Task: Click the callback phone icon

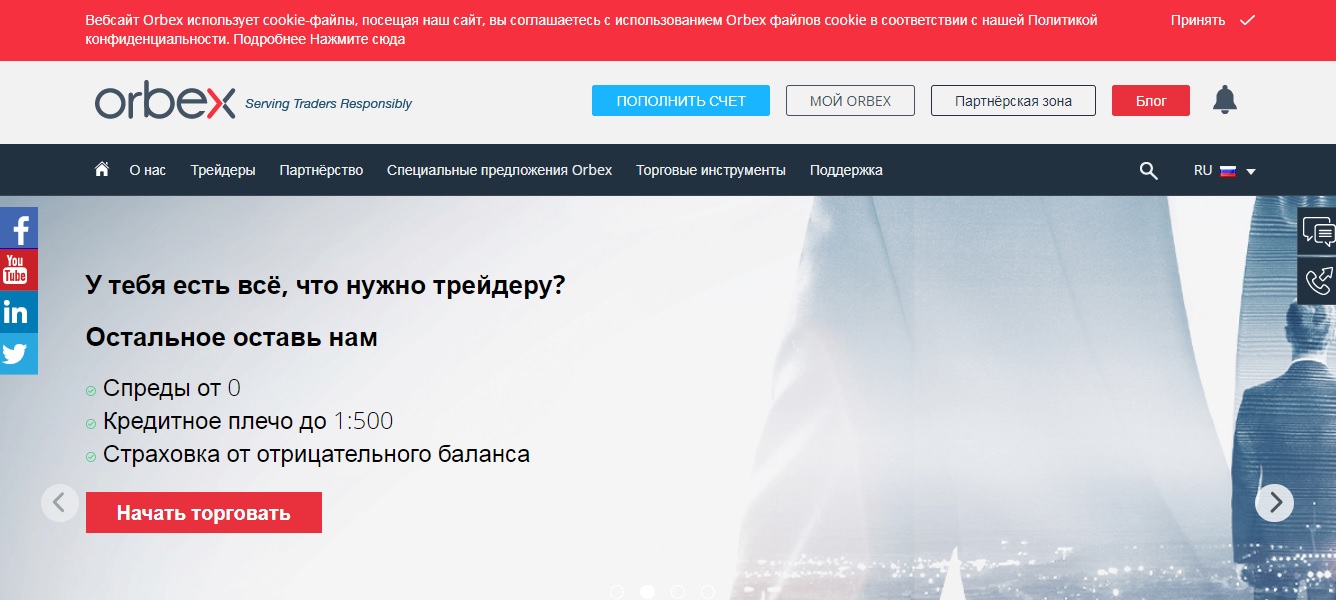Action: 1317,281
